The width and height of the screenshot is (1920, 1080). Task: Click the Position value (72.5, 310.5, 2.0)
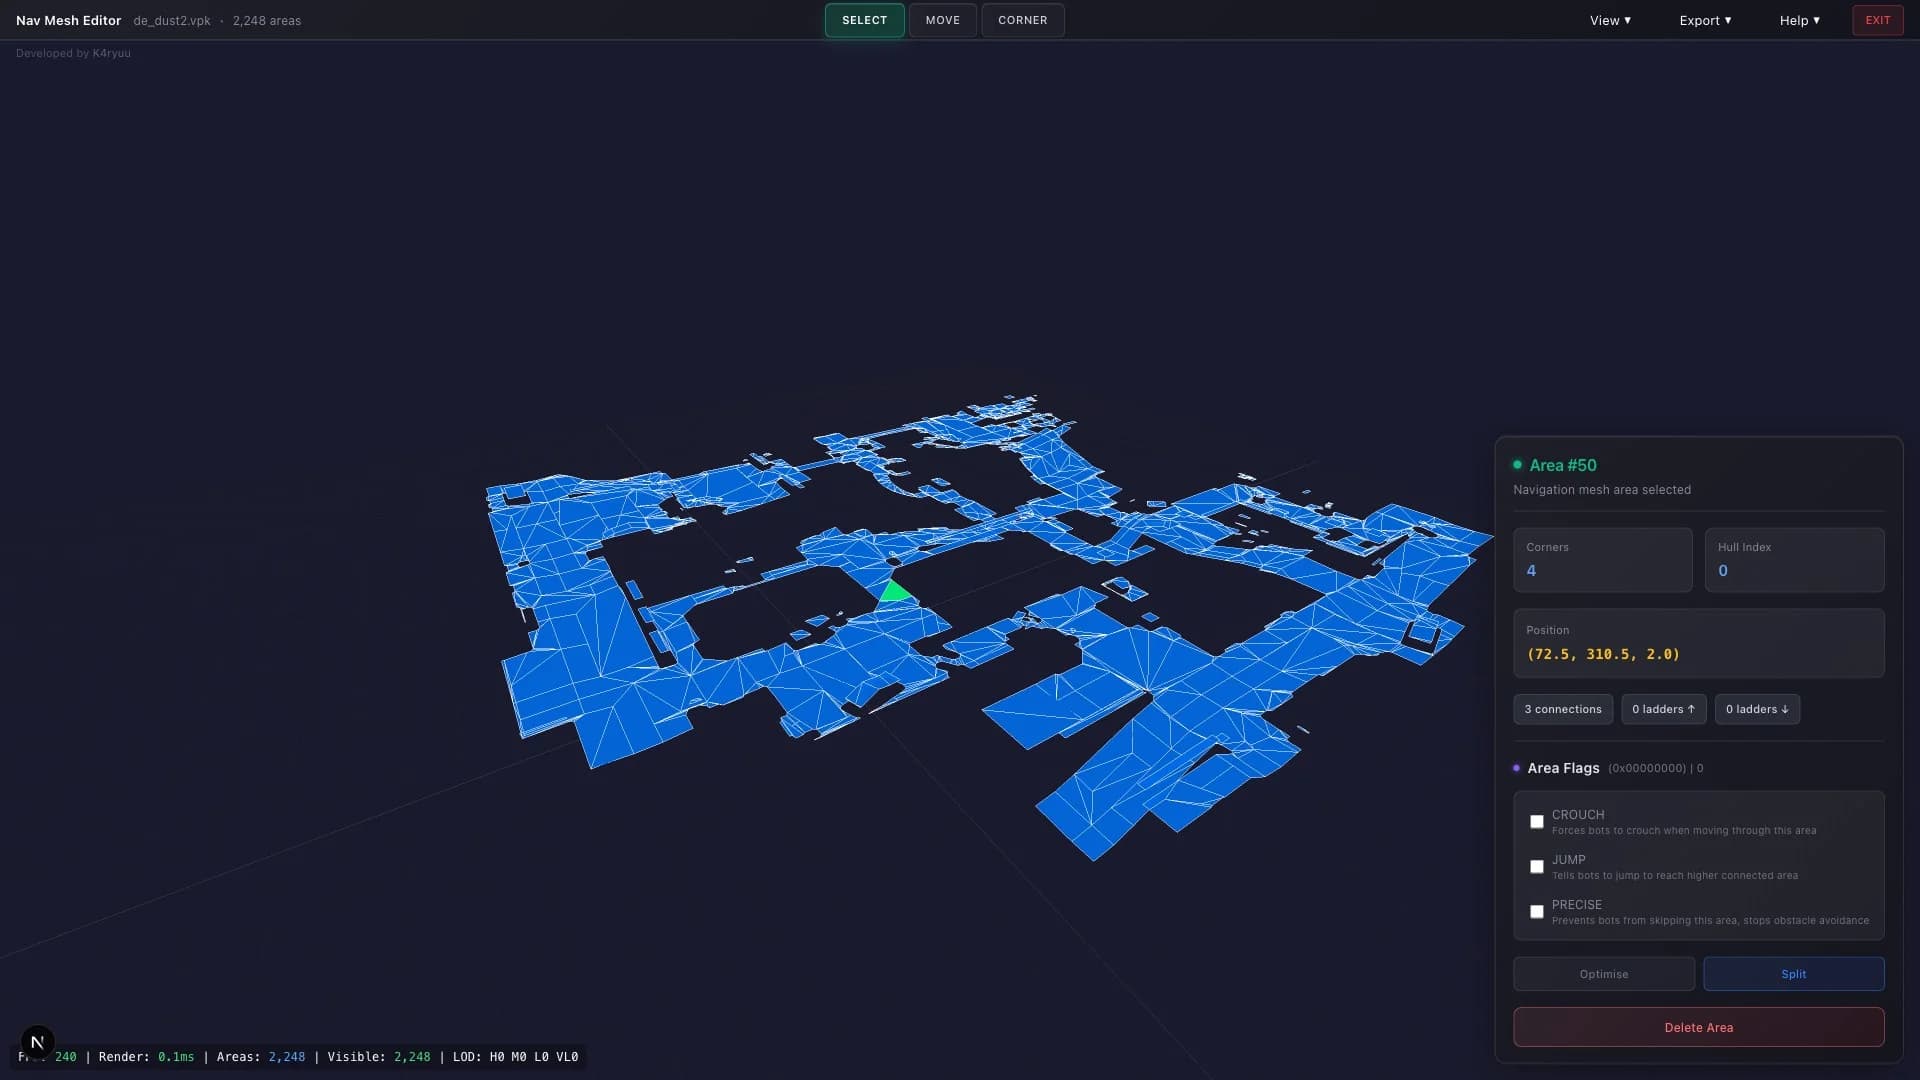pos(1603,654)
